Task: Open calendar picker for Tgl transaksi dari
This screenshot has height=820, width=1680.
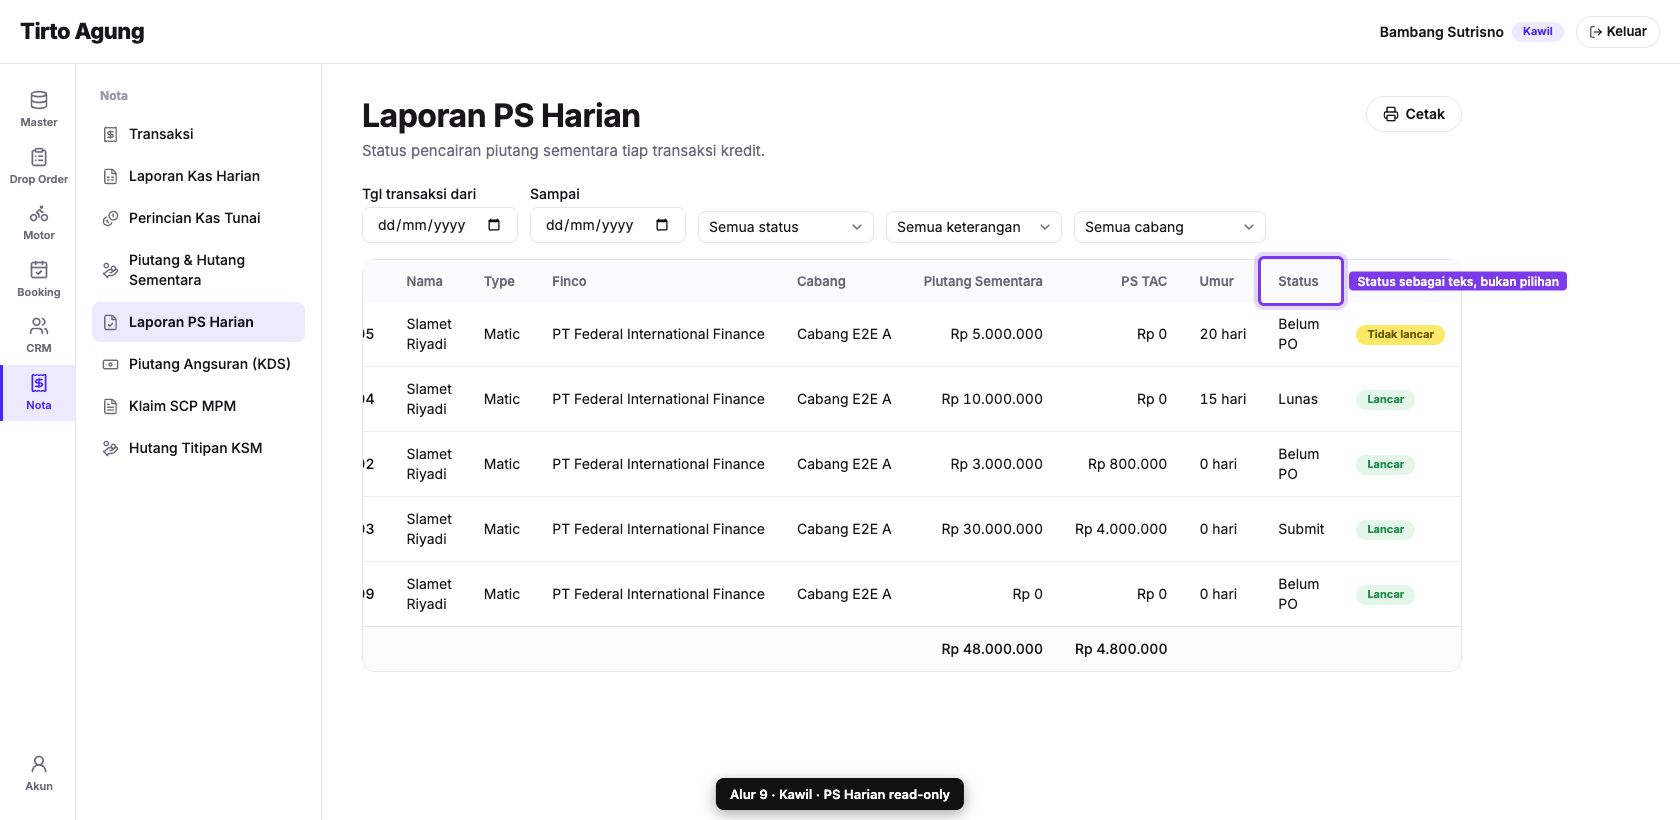Action: [x=494, y=225]
